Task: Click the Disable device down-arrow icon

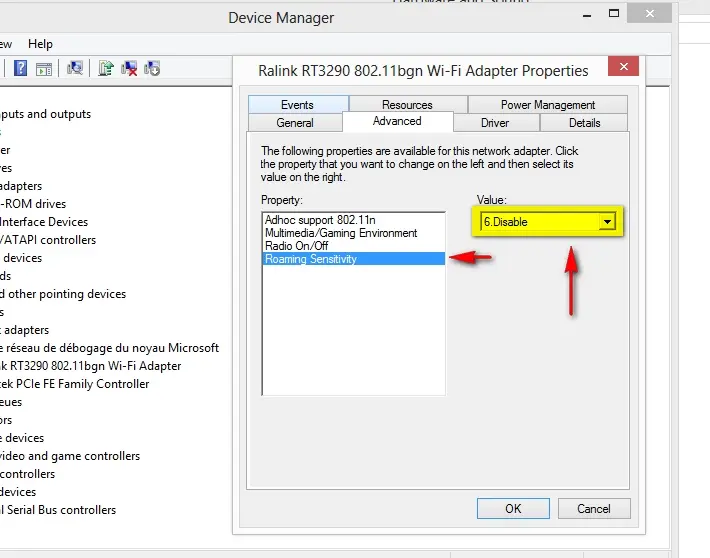Action: [152, 68]
